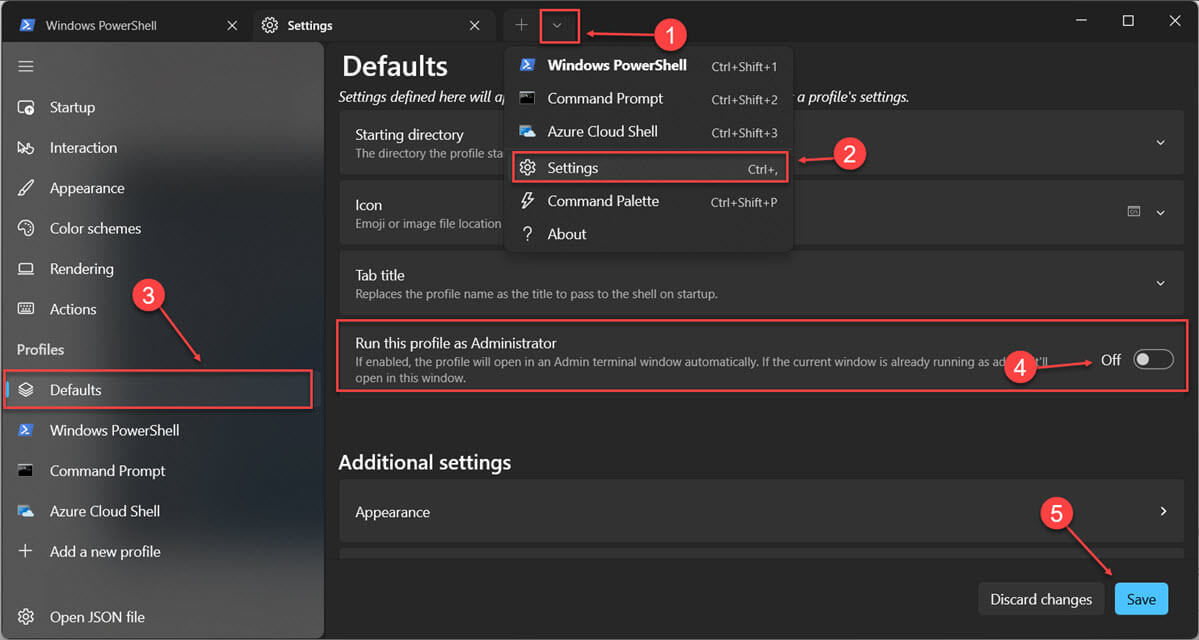The width and height of the screenshot is (1199, 640).
Task: Select Azure Cloud Shell from dropdown menu
Action: (648, 132)
